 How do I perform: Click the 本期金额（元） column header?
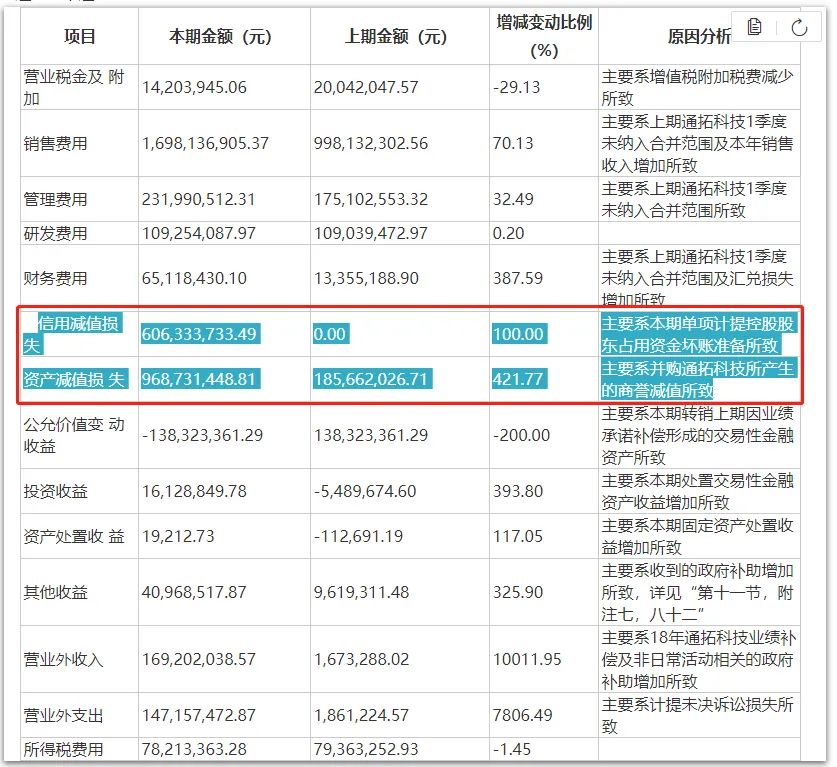[x=220, y=37]
